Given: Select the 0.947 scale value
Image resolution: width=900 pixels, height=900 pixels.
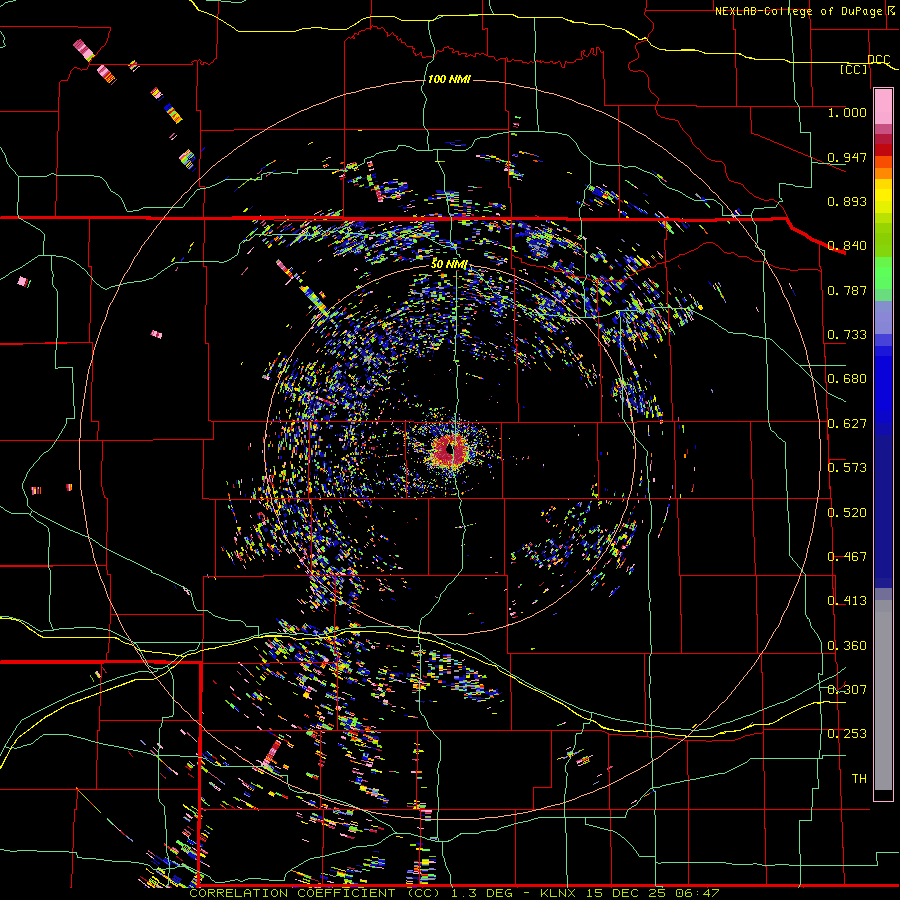Looking at the screenshot, I should tap(847, 157).
